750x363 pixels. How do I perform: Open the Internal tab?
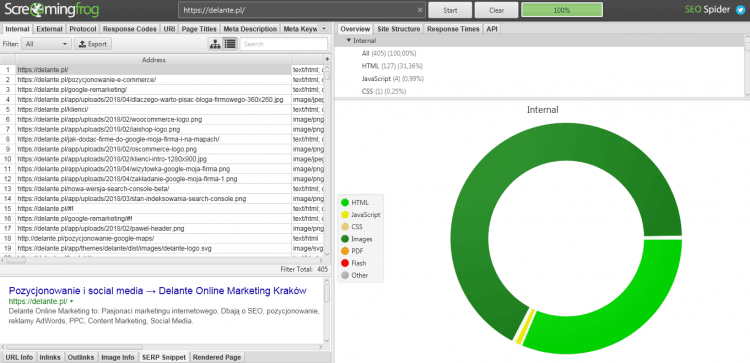[17, 29]
